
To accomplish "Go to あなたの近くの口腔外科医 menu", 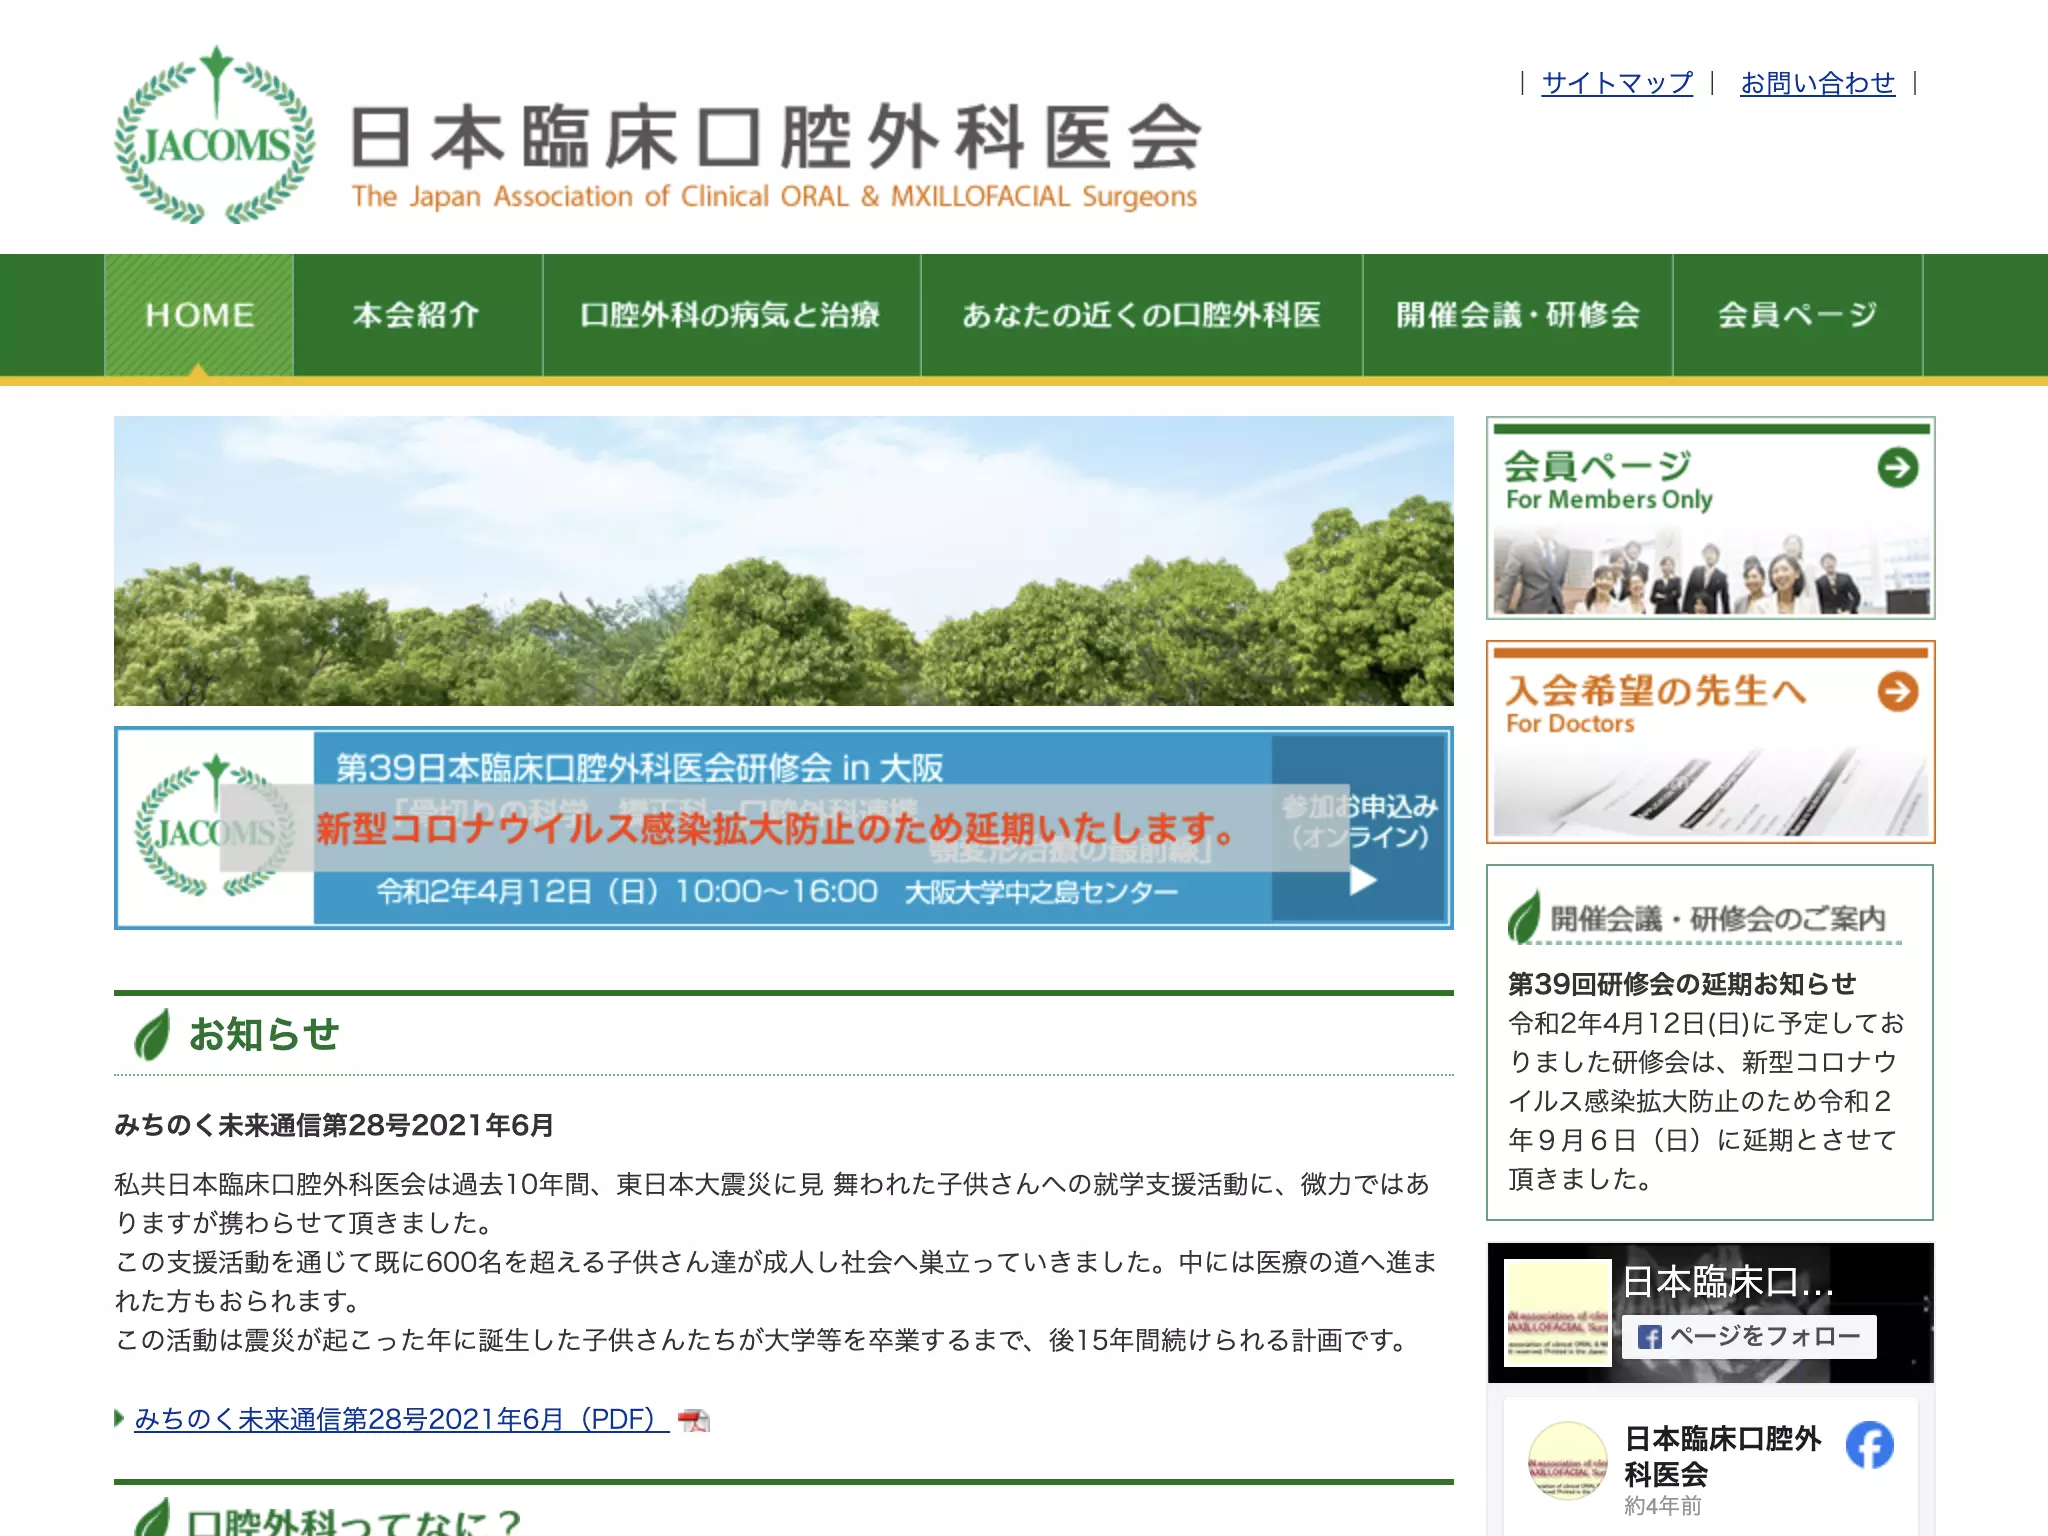I will pyautogui.click(x=1141, y=315).
